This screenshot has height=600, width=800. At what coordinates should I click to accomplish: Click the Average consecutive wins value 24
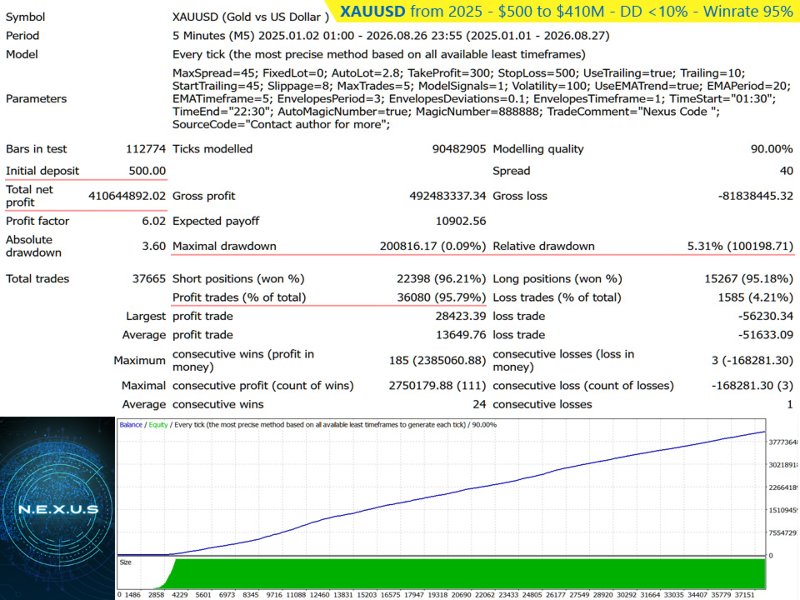click(x=479, y=404)
